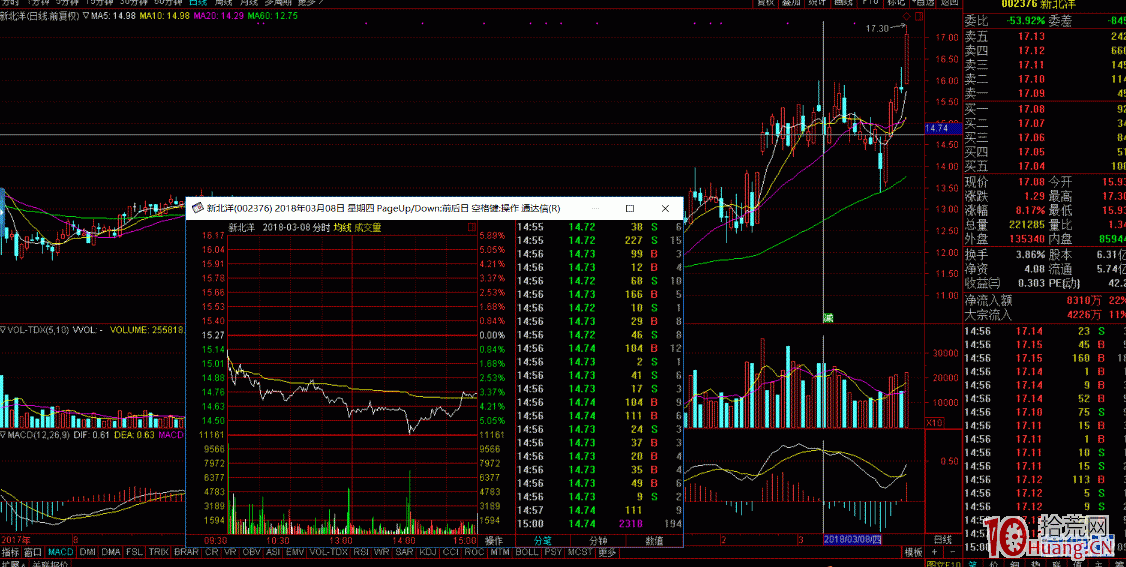Select the EMV indicator

295,552
